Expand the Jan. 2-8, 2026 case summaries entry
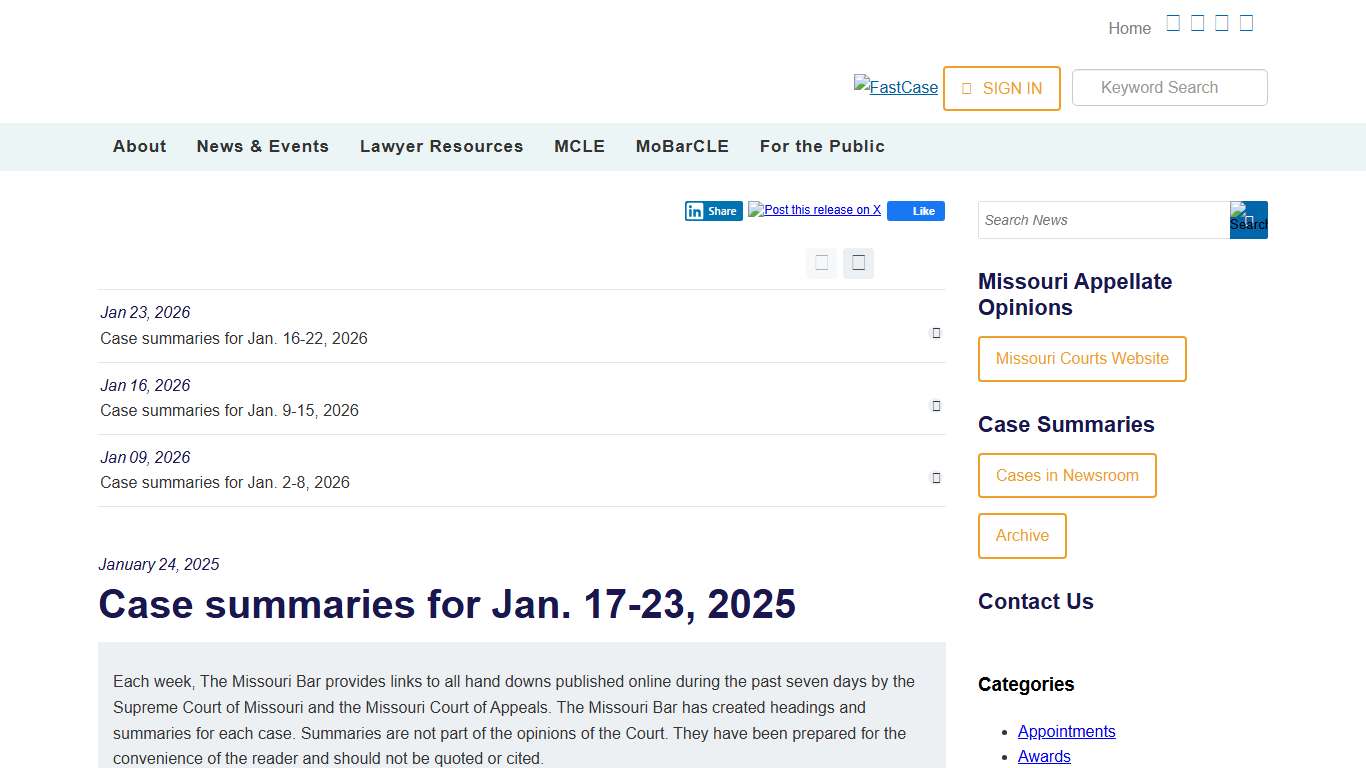 (936, 478)
